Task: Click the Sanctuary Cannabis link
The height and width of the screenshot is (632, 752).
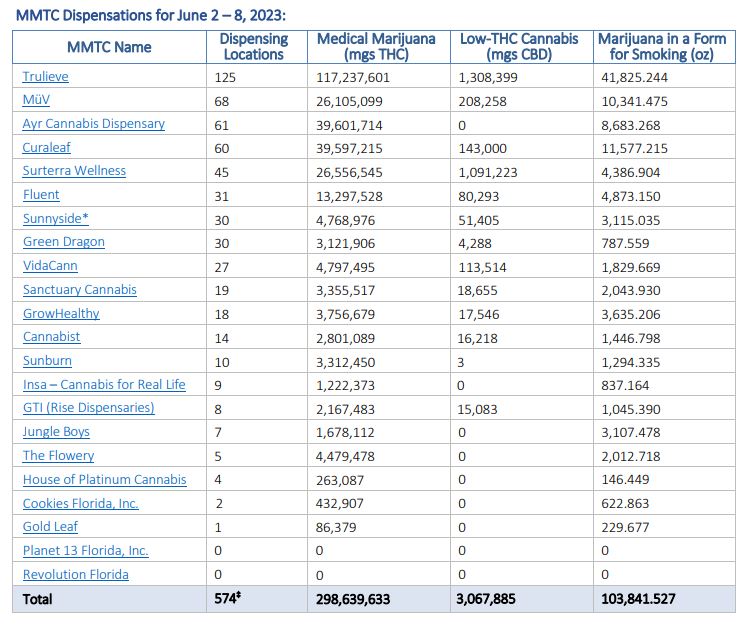Action: tap(79, 290)
